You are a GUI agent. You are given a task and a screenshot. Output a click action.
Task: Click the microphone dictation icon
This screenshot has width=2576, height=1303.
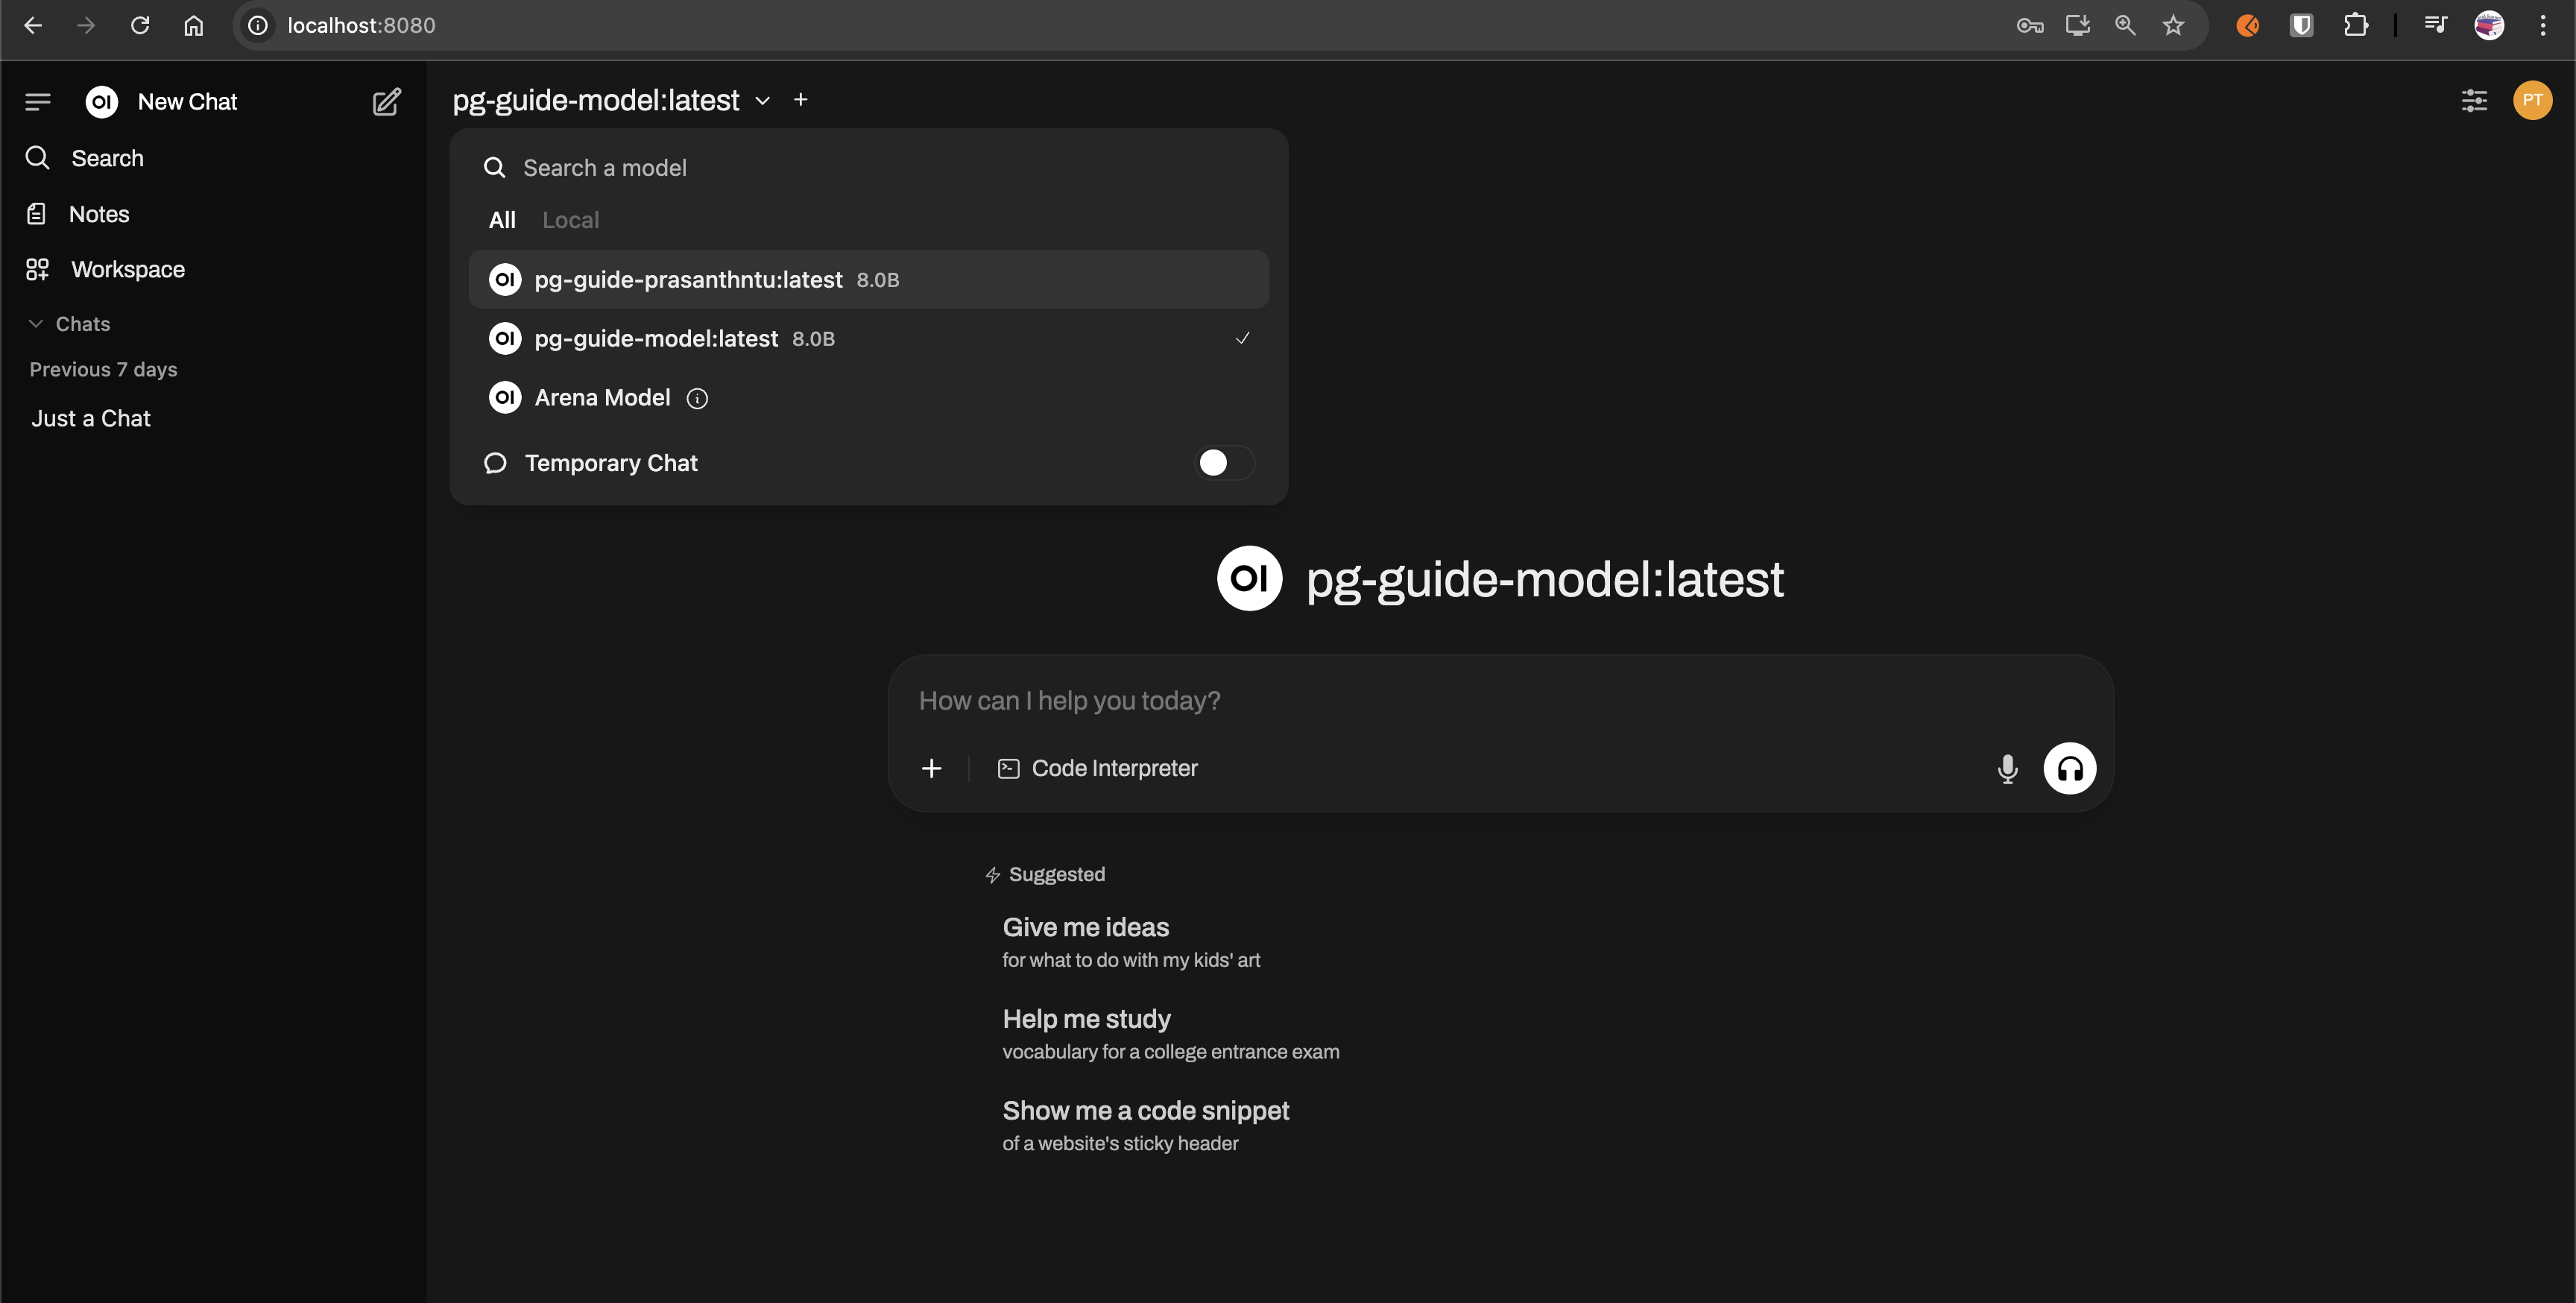[2007, 768]
